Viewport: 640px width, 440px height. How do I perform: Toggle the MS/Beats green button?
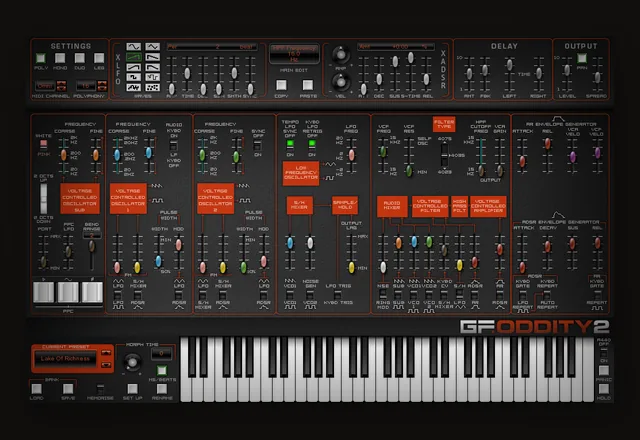click(162, 370)
